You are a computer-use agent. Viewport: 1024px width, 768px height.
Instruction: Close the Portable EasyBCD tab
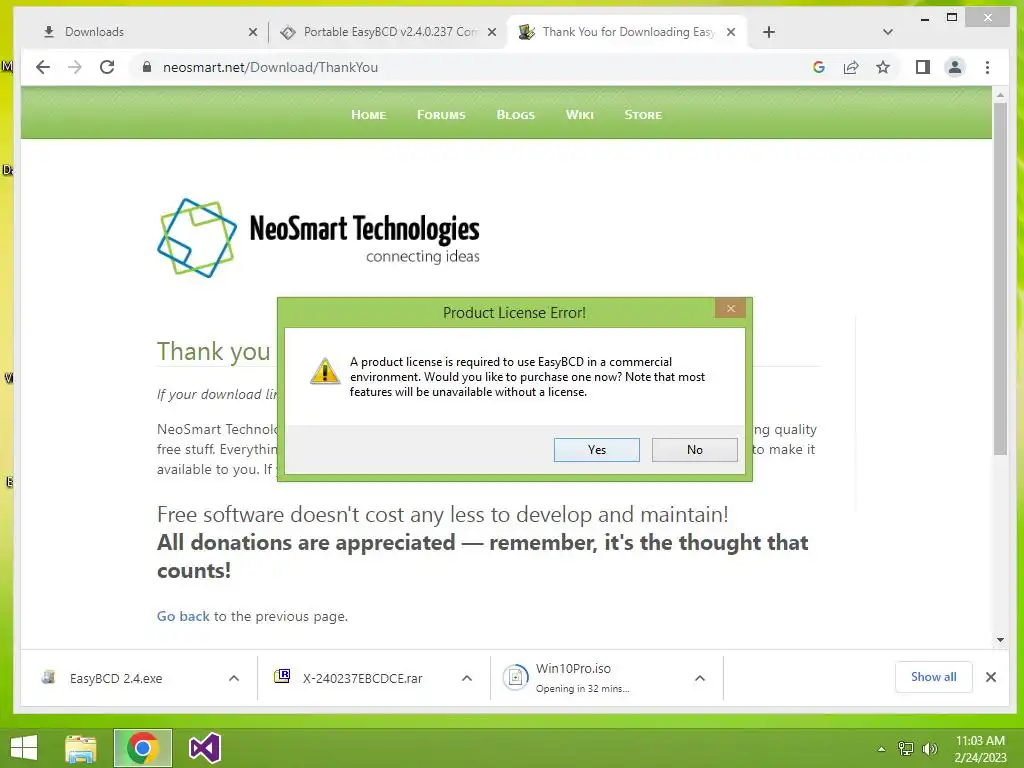pos(492,32)
